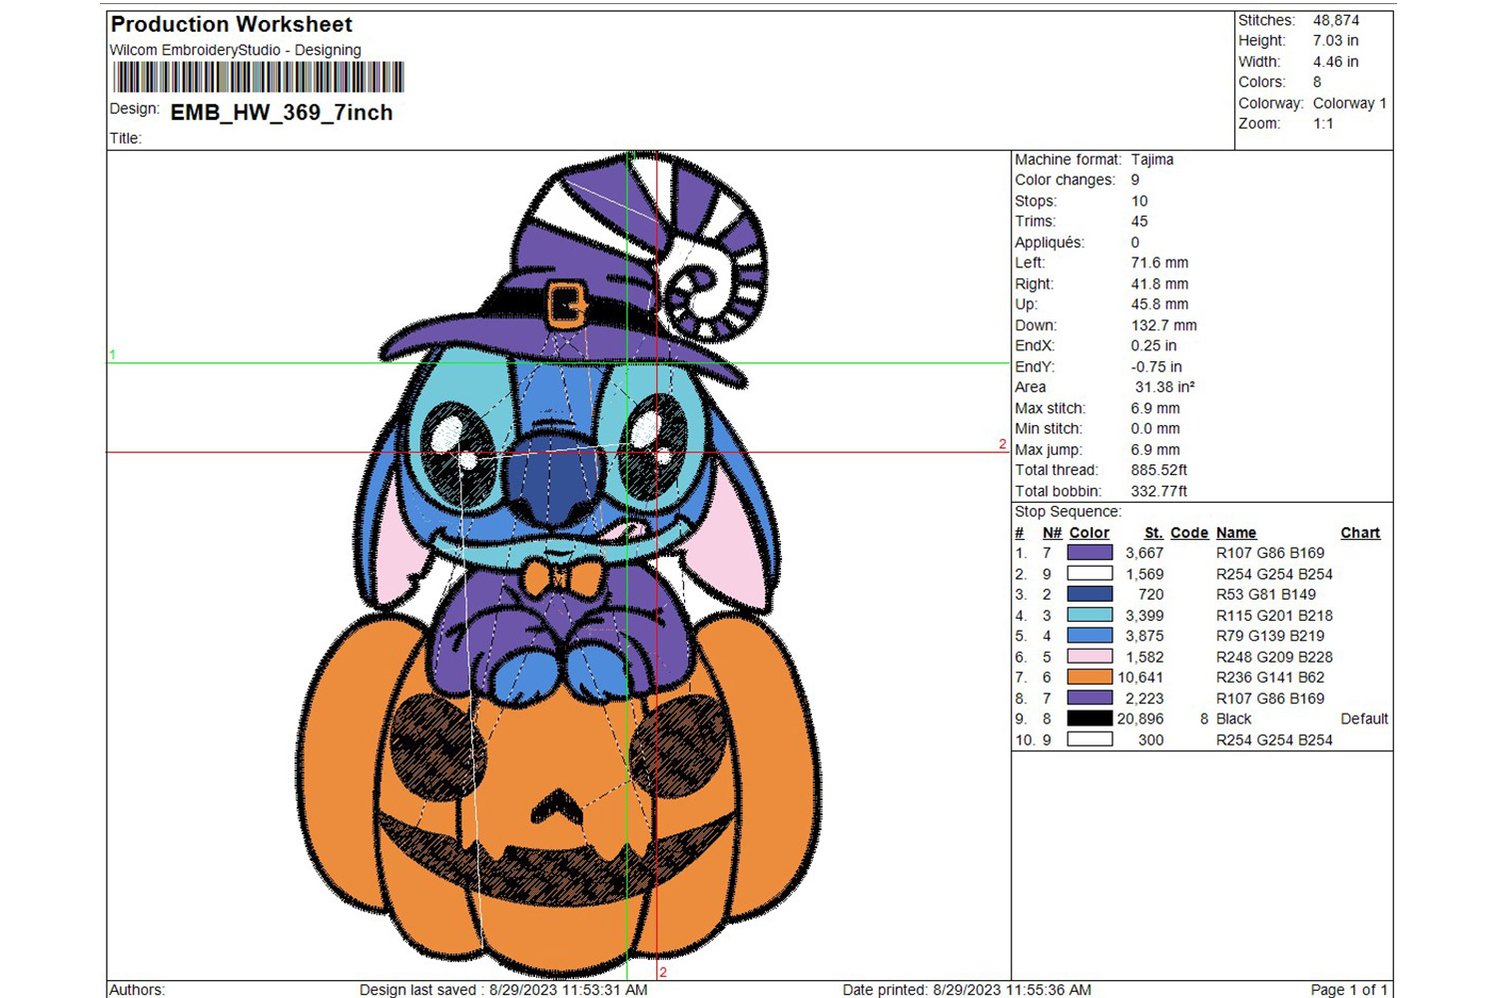
Task: Select stitch count "3,875" in row 5
Action: [x=1144, y=635]
